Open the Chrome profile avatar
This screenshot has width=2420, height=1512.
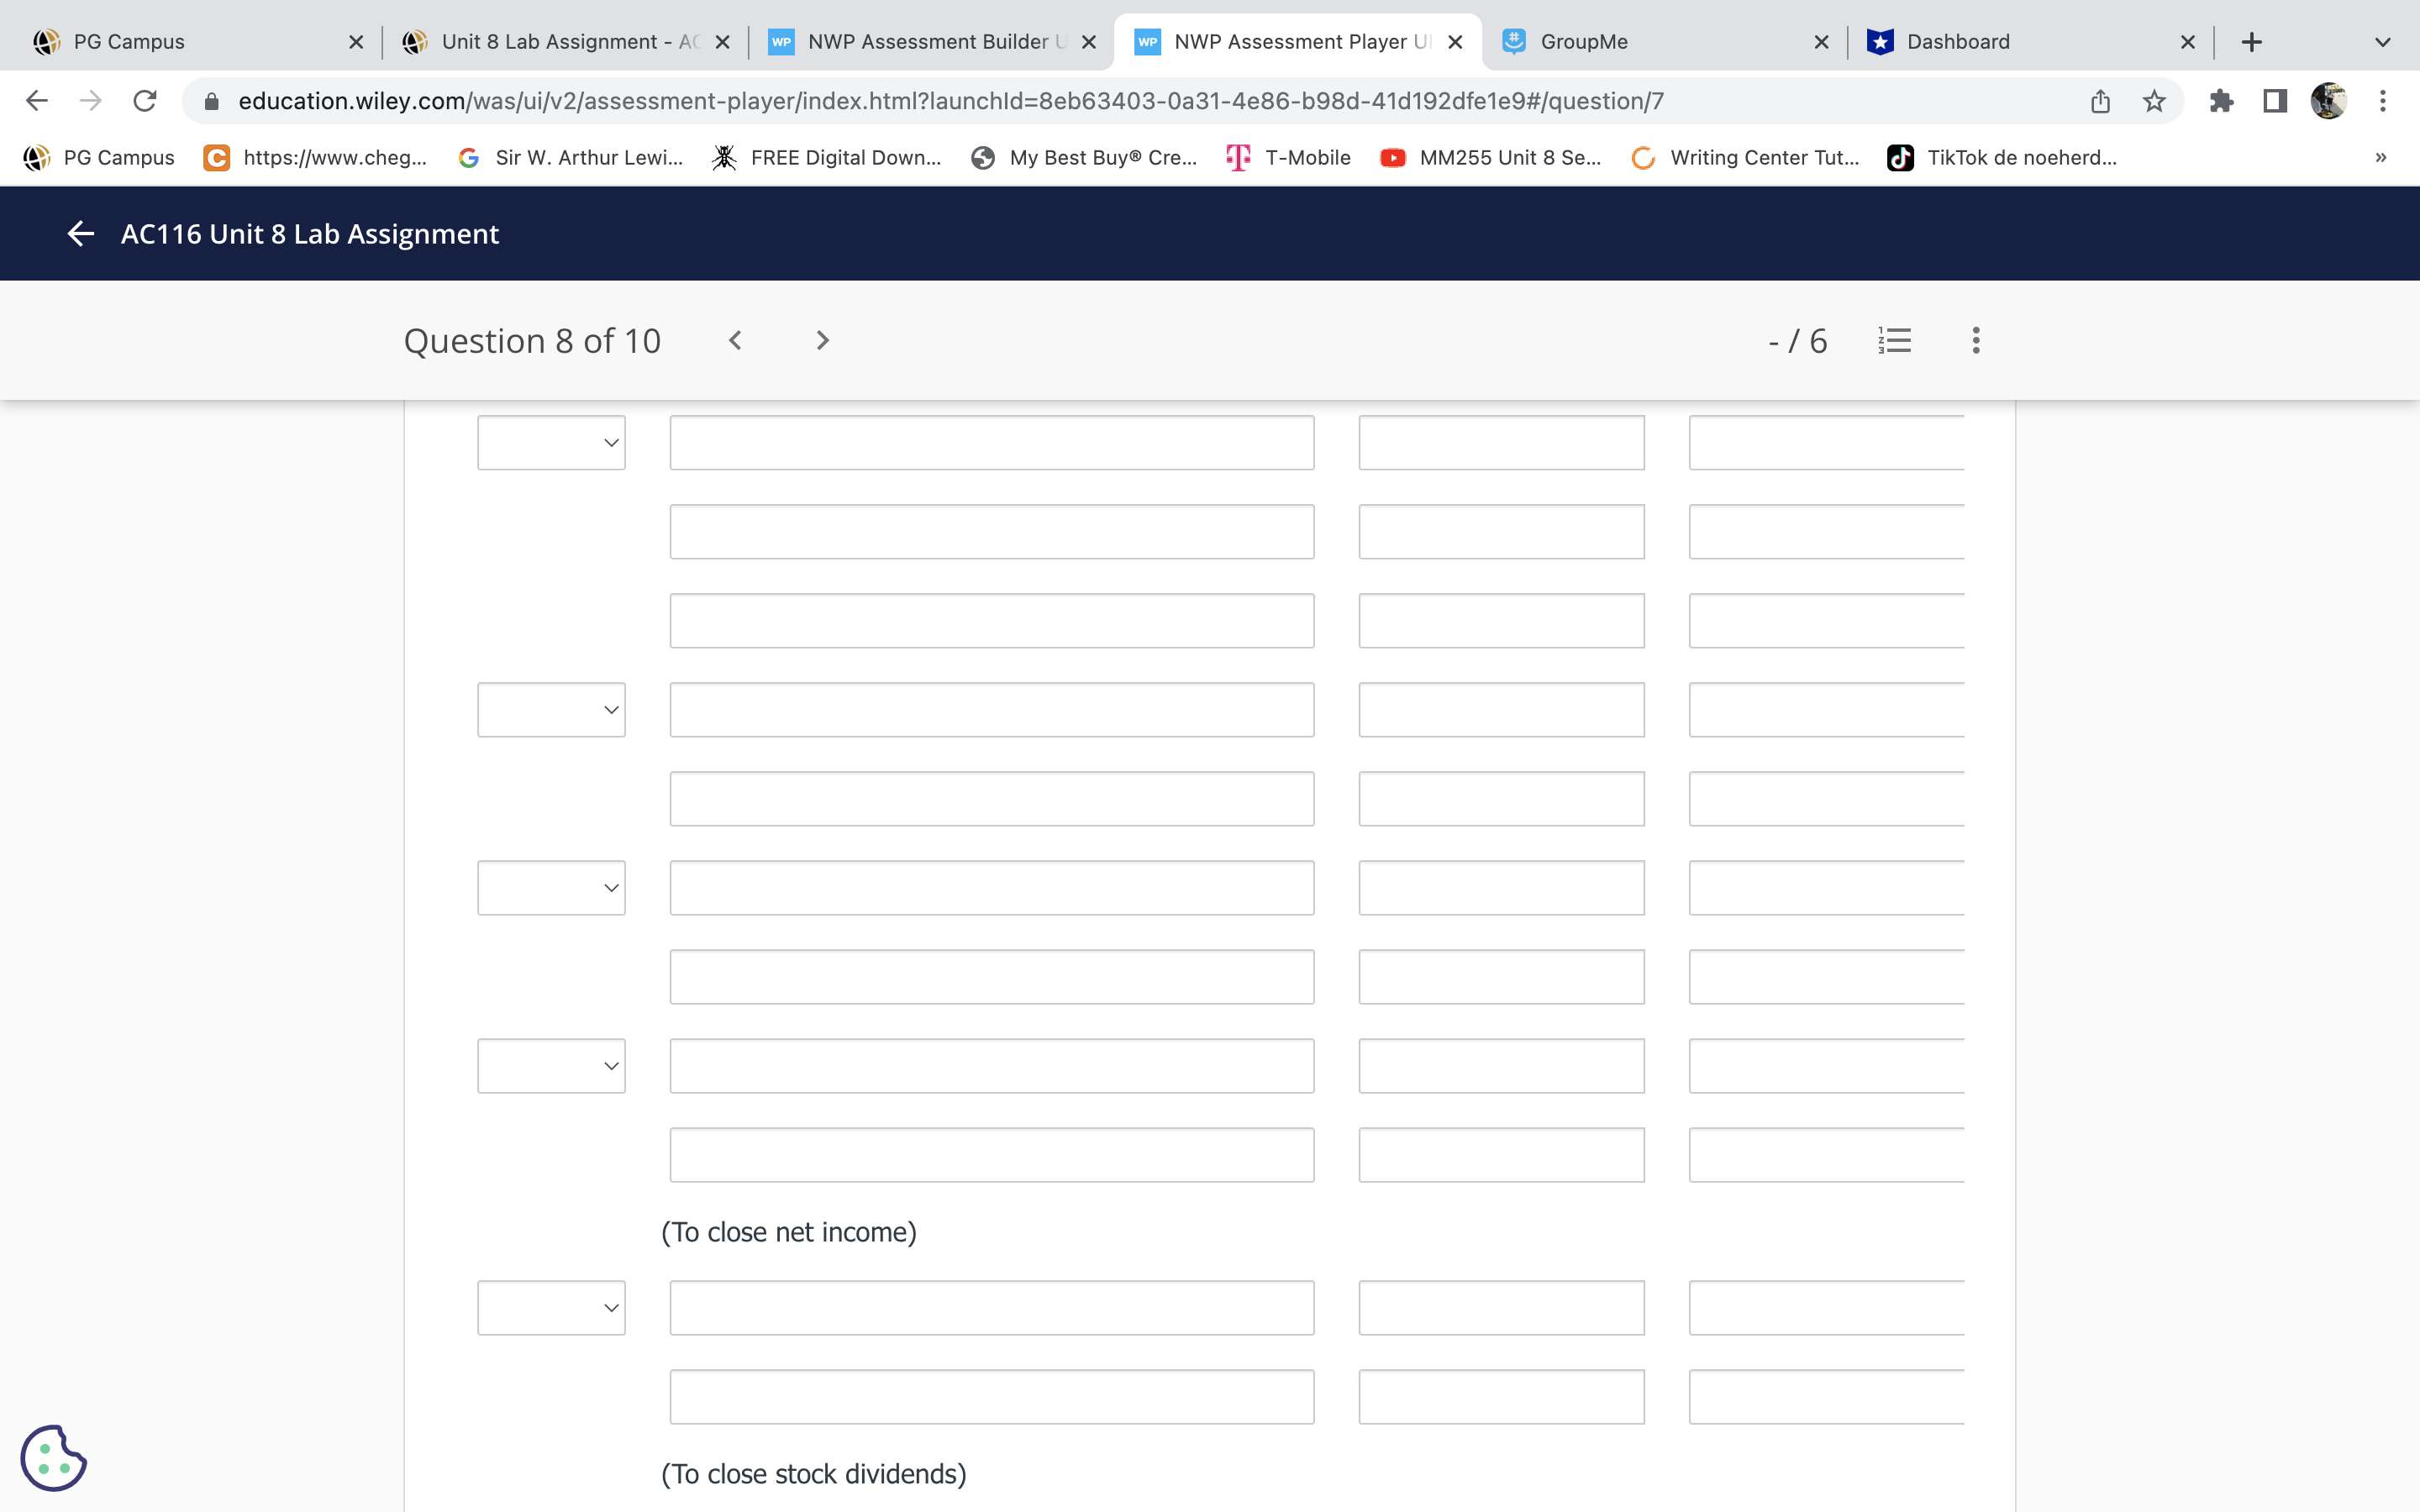pos(2330,101)
